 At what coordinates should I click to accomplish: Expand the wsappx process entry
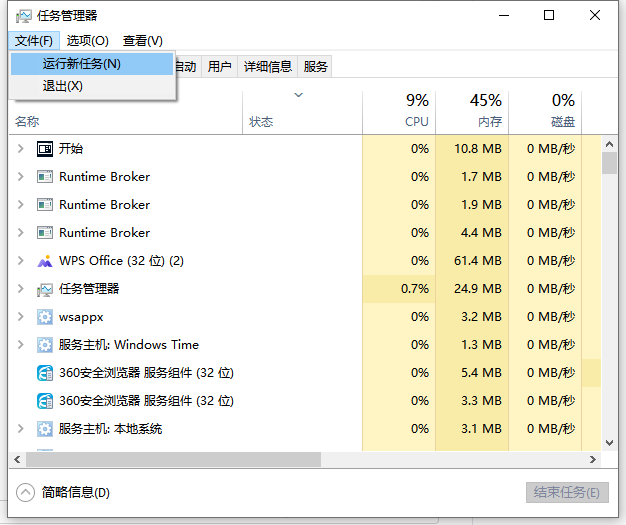point(21,317)
